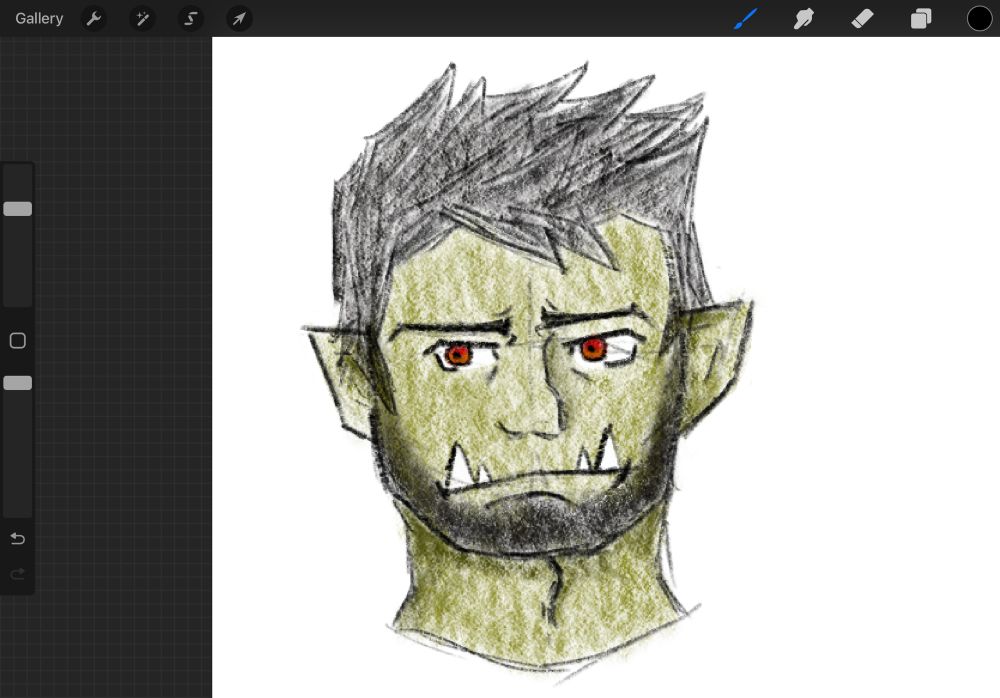Open the Selection tool
Screen dimensions: 1000x698
tap(191, 19)
